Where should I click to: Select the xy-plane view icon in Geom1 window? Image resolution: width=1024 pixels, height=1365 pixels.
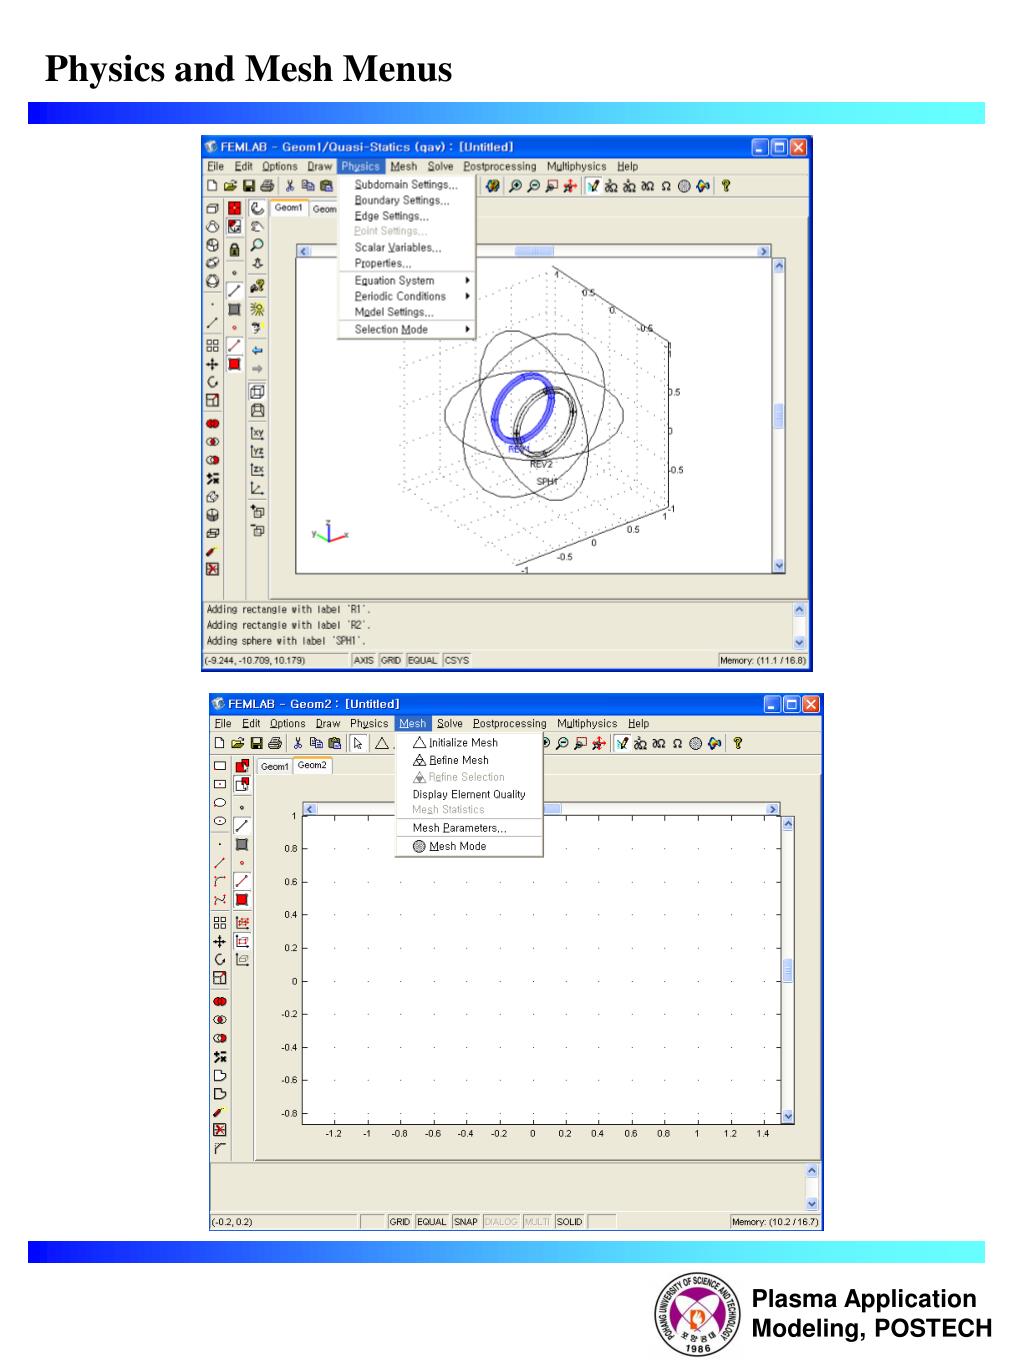click(257, 433)
